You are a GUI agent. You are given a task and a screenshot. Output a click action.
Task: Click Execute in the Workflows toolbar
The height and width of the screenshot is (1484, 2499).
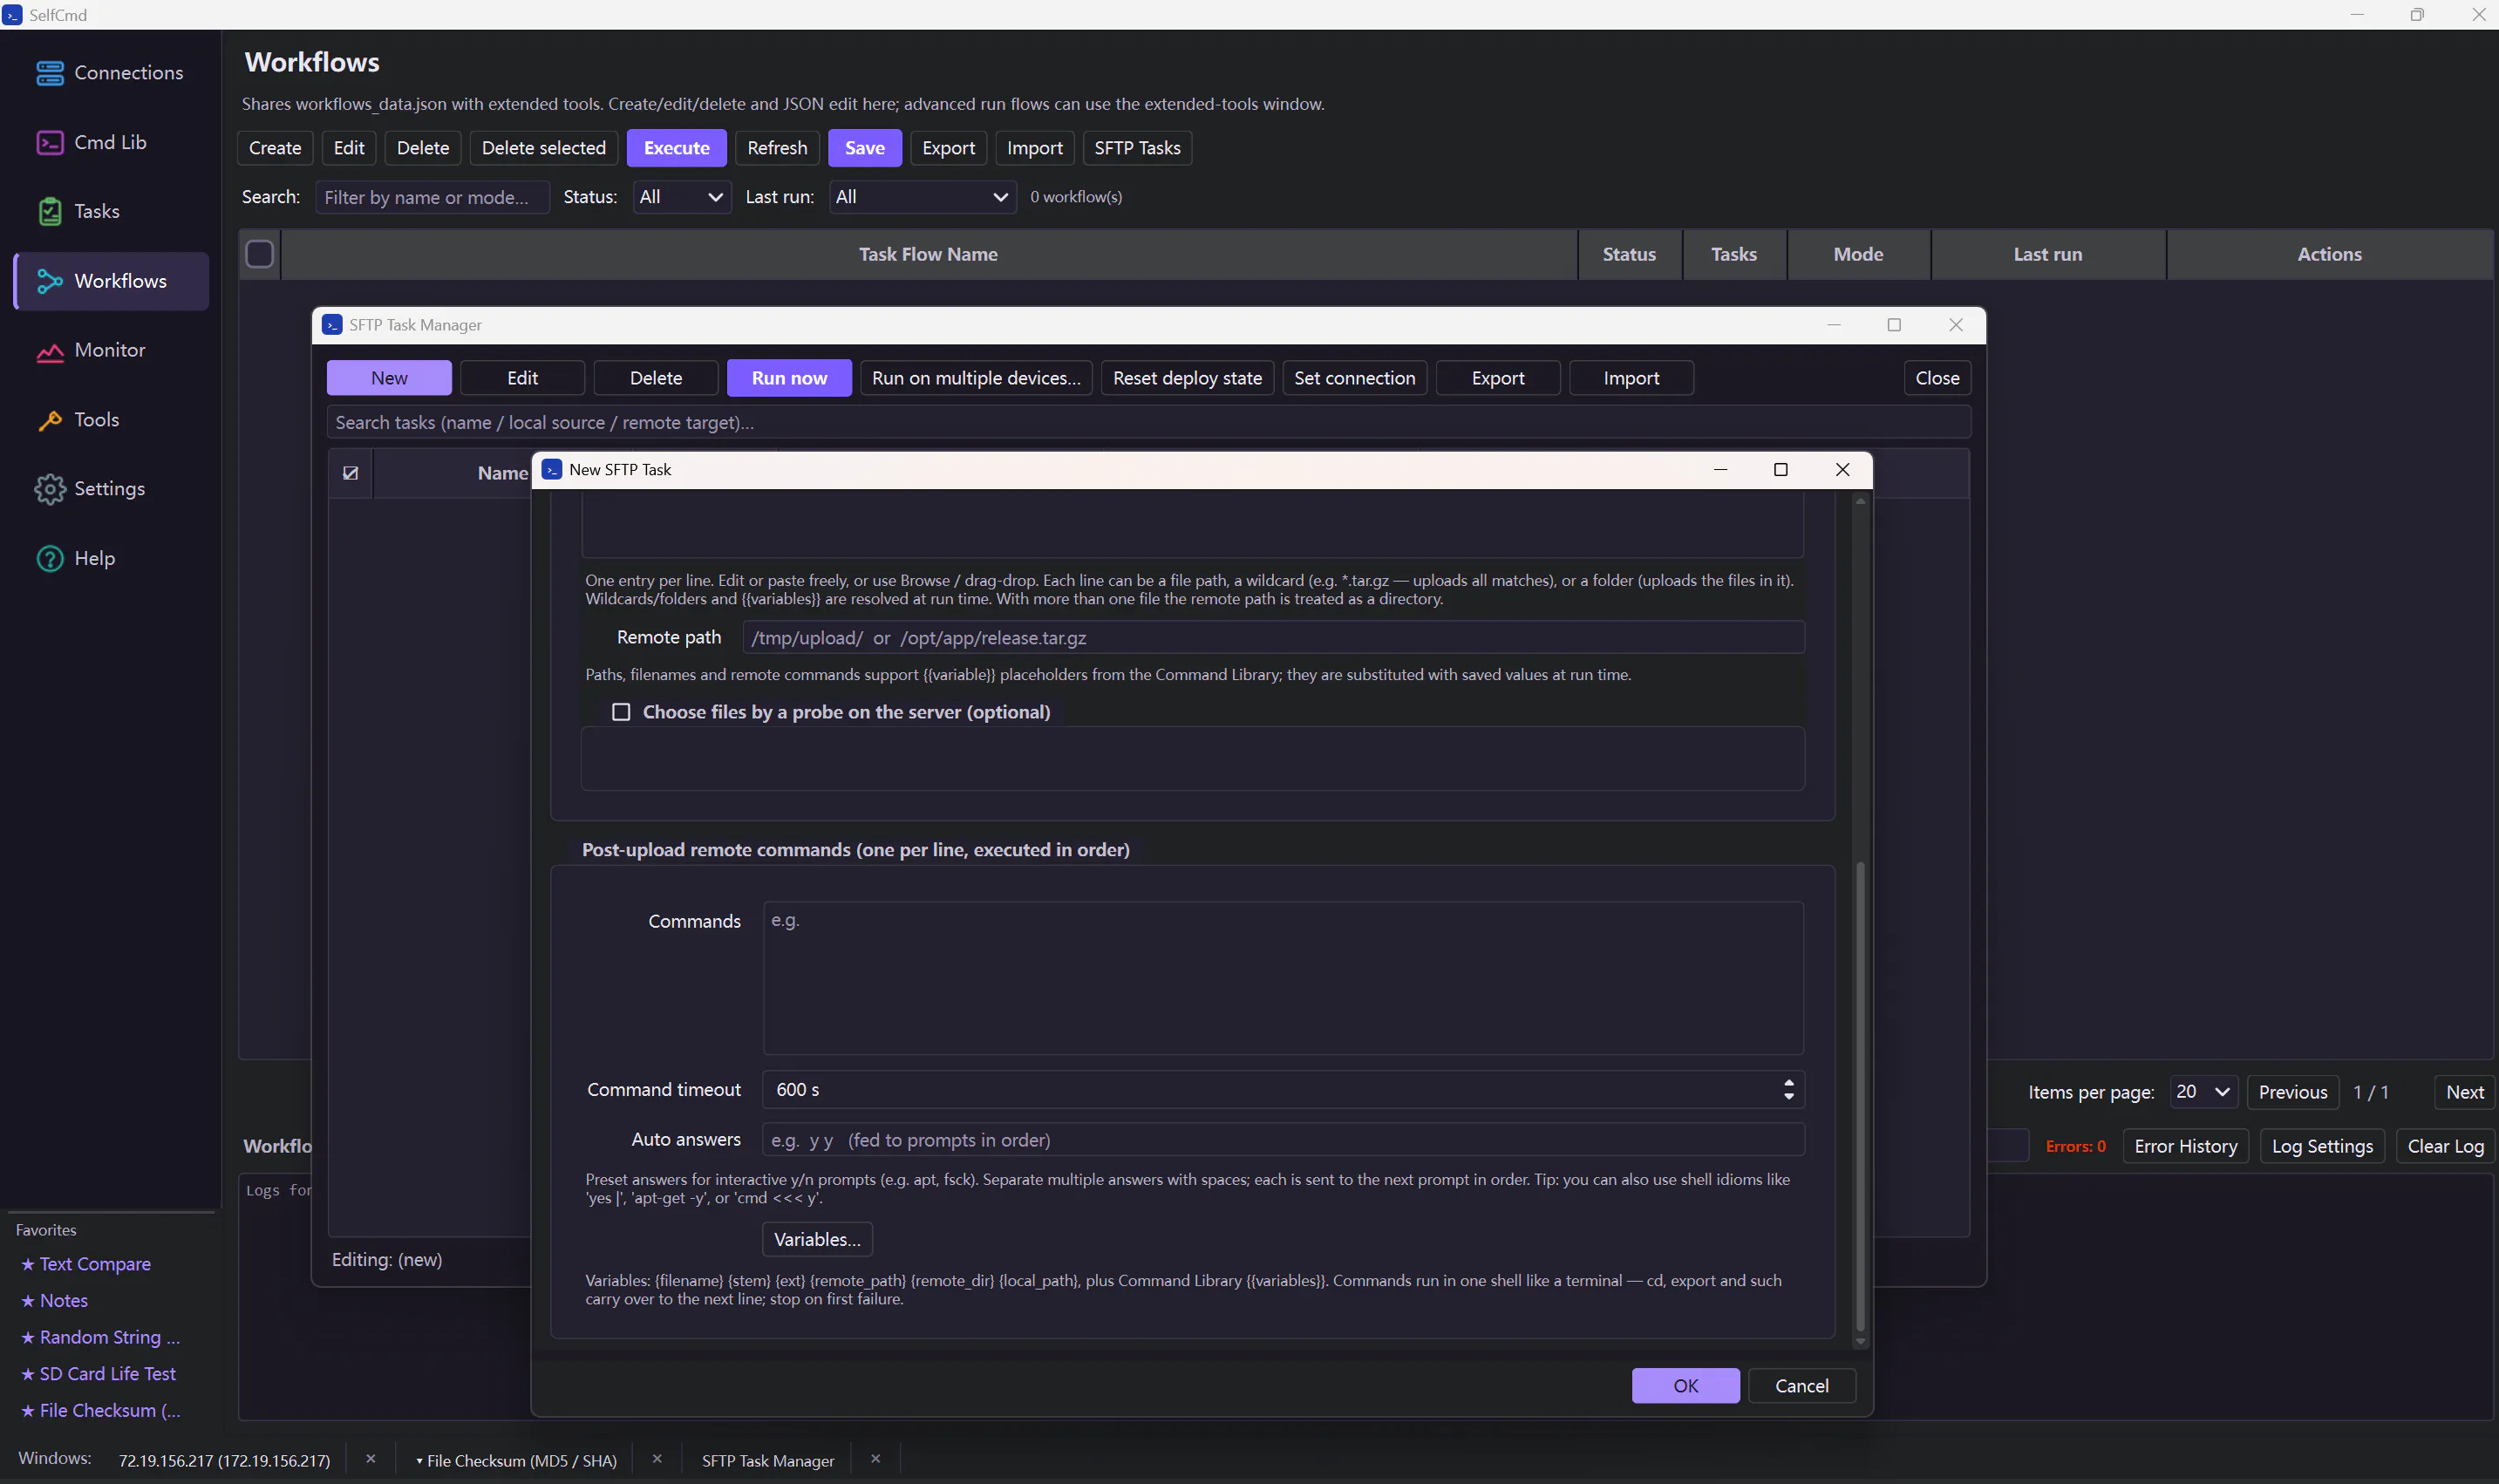[677, 148]
